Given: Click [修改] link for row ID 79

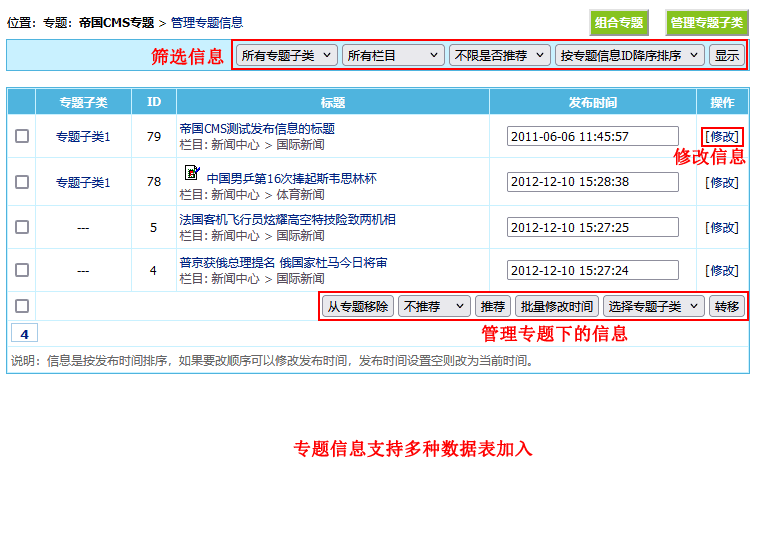Looking at the screenshot, I should [x=722, y=137].
